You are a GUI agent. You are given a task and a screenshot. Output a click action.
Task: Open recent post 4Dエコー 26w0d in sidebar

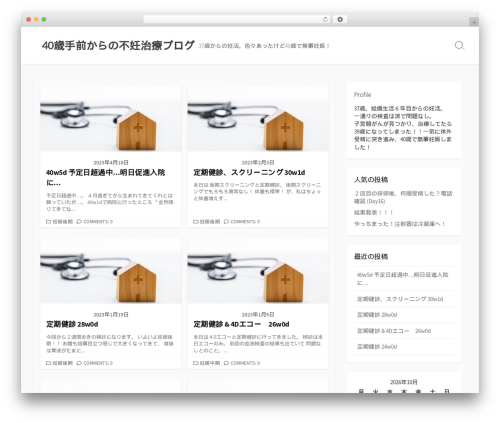coord(394,331)
